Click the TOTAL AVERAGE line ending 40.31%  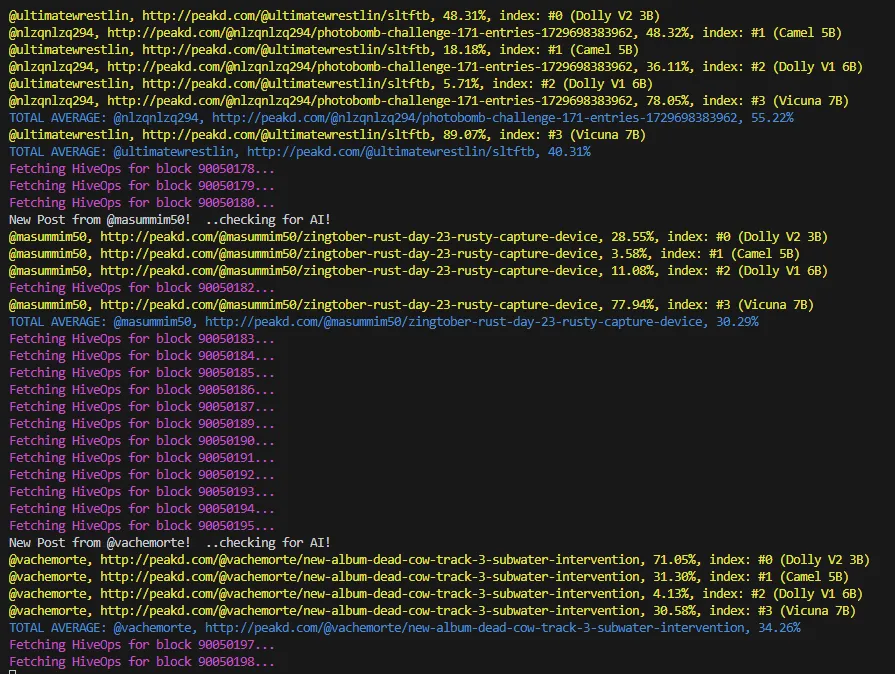point(300,152)
